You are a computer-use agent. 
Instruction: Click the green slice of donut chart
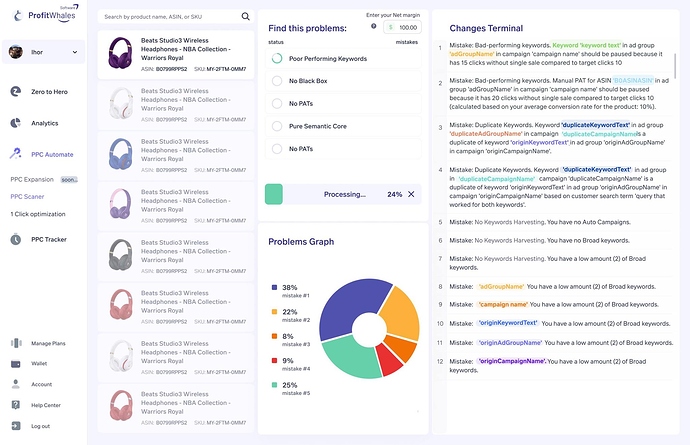pyautogui.click(x=352, y=359)
